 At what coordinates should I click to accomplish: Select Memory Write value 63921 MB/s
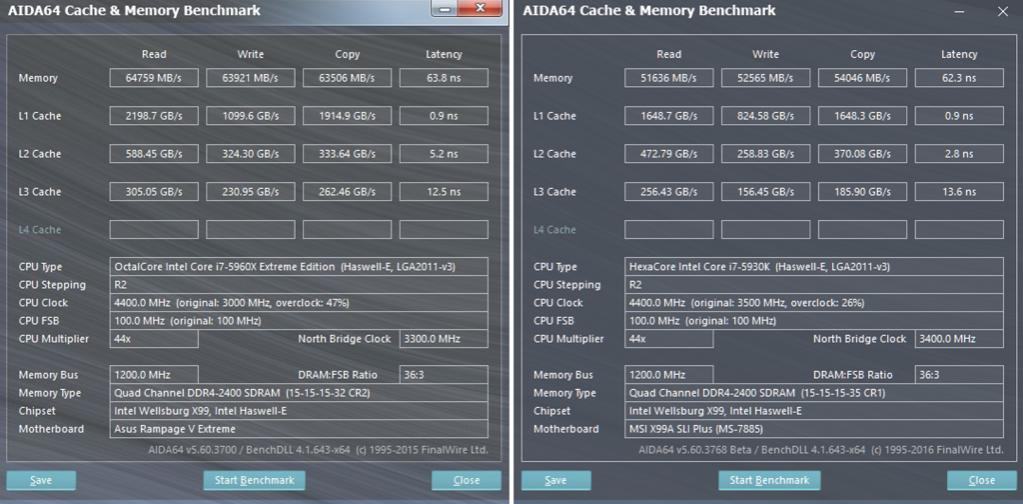tap(251, 78)
